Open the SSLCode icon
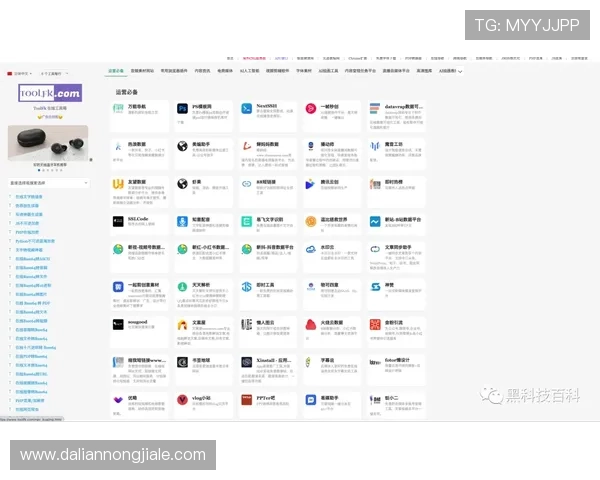Viewport: 600px width, 480px height. coord(118,221)
